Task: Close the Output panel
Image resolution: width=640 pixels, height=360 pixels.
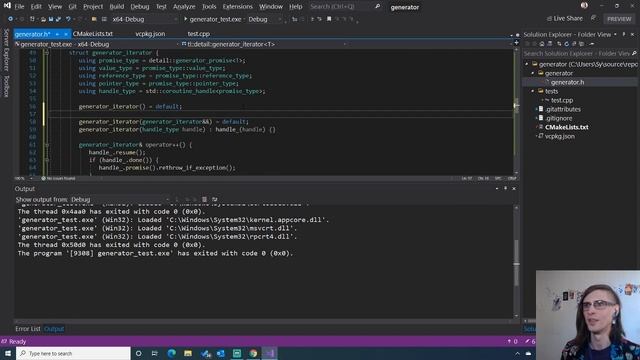Action: click(x=513, y=189)
